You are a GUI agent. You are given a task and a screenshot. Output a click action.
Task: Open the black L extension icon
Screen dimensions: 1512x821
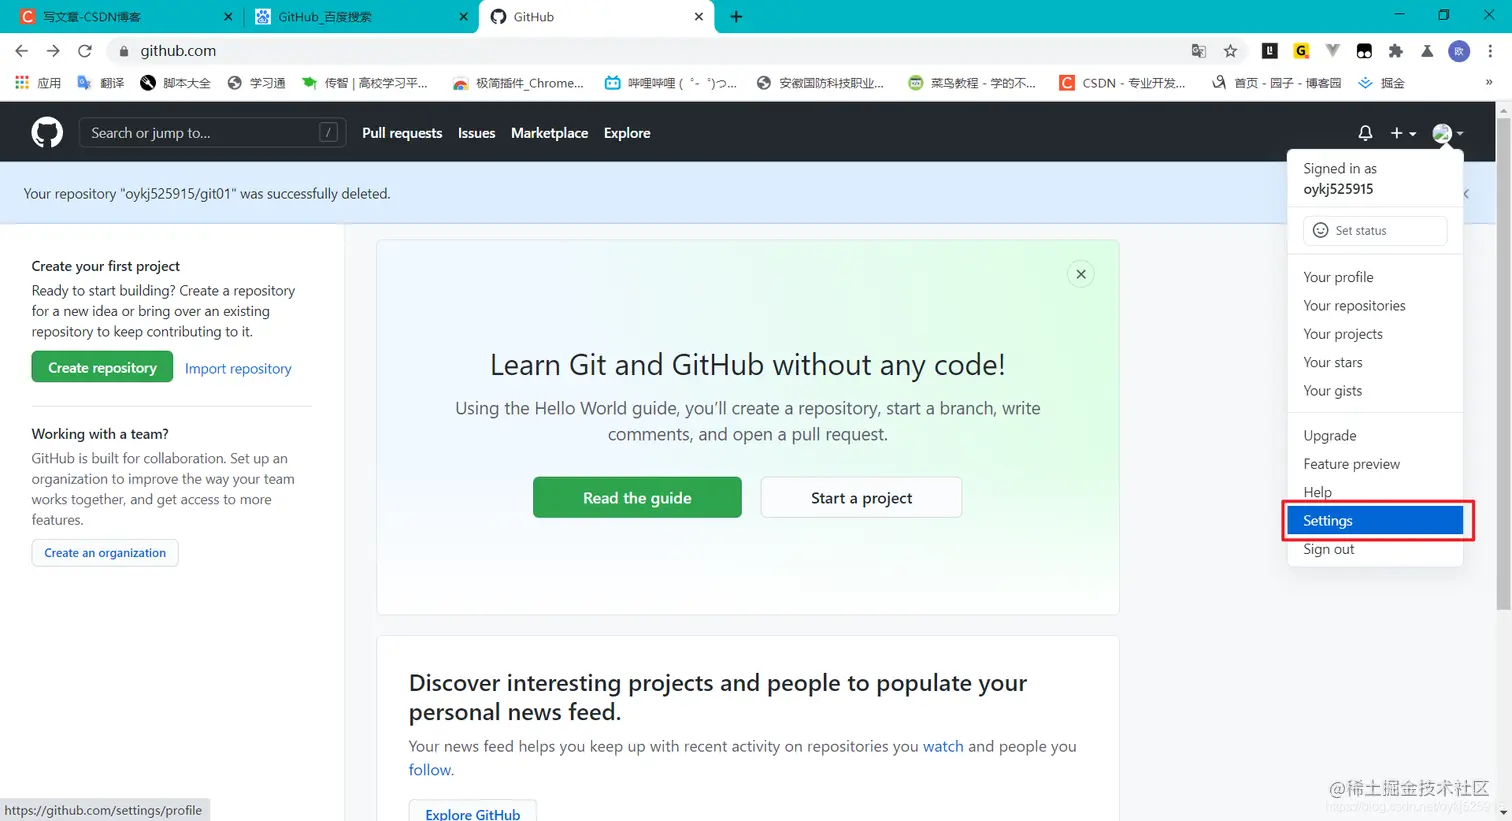click(1270, 51)
